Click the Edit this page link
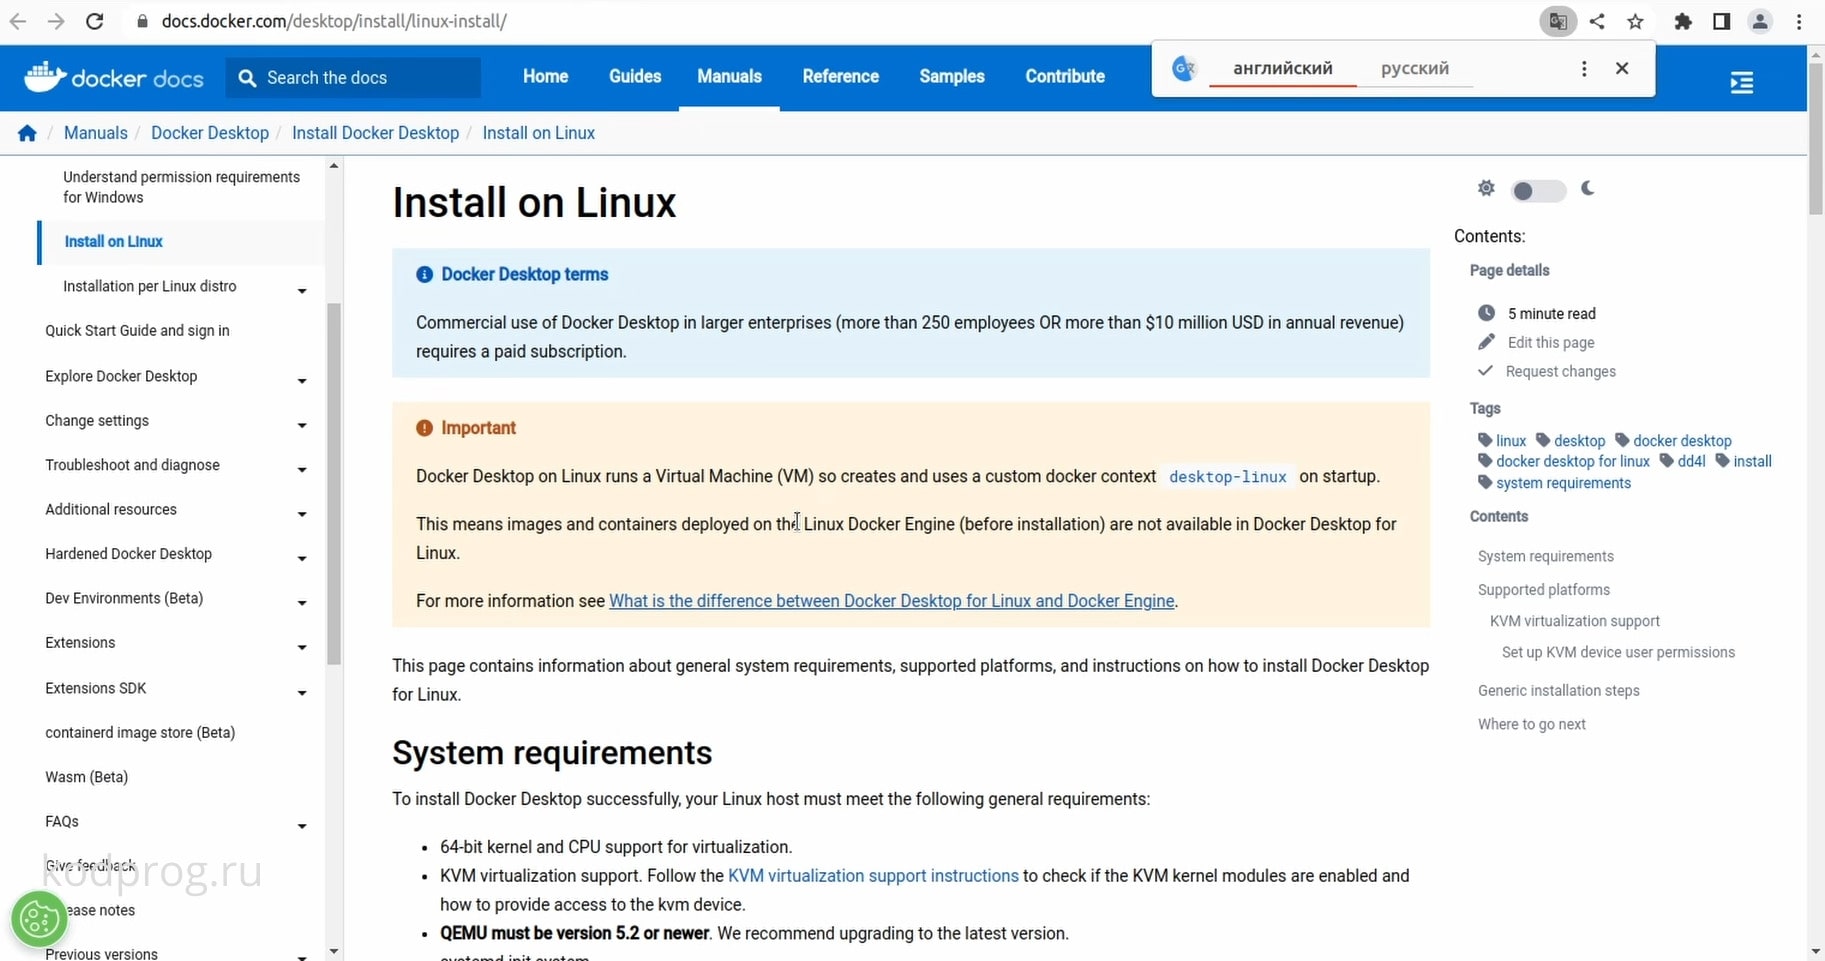1825x961 pixels. tap(1551, 342)
